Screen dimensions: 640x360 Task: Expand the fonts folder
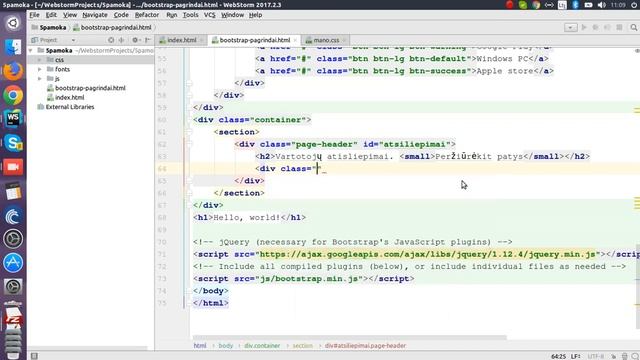(x=40, y=69)
